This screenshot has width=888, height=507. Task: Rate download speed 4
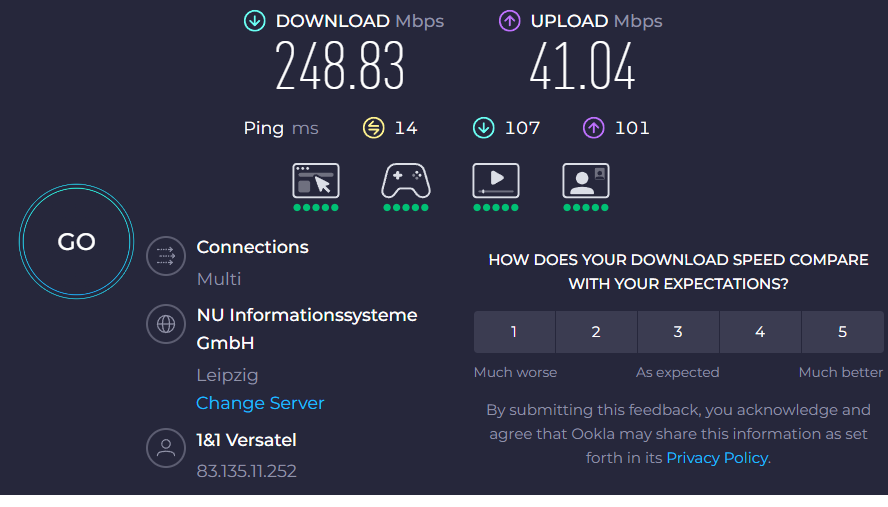[760, 332]
